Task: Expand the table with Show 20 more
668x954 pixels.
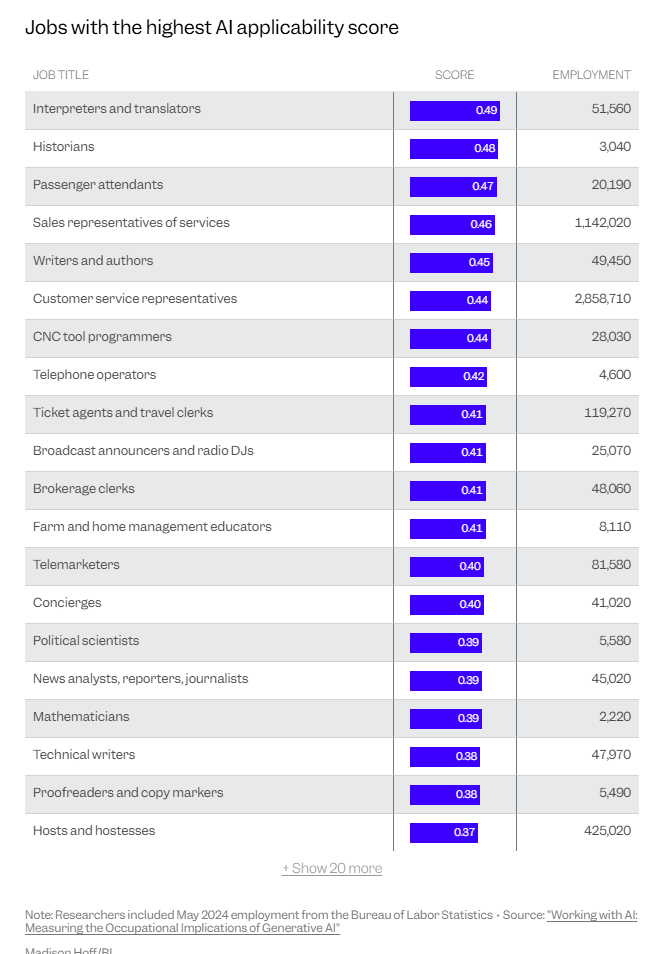Action: pos(332,868)
